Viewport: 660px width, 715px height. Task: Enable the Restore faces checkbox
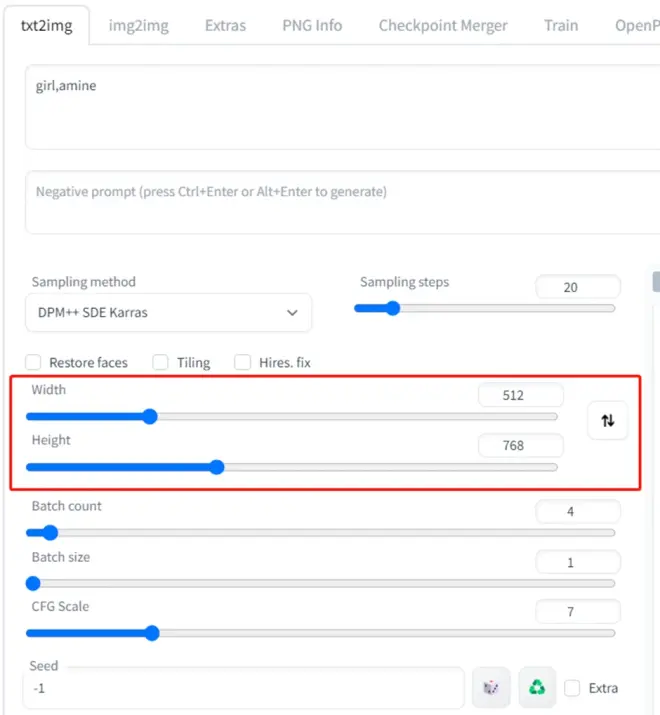33,363
